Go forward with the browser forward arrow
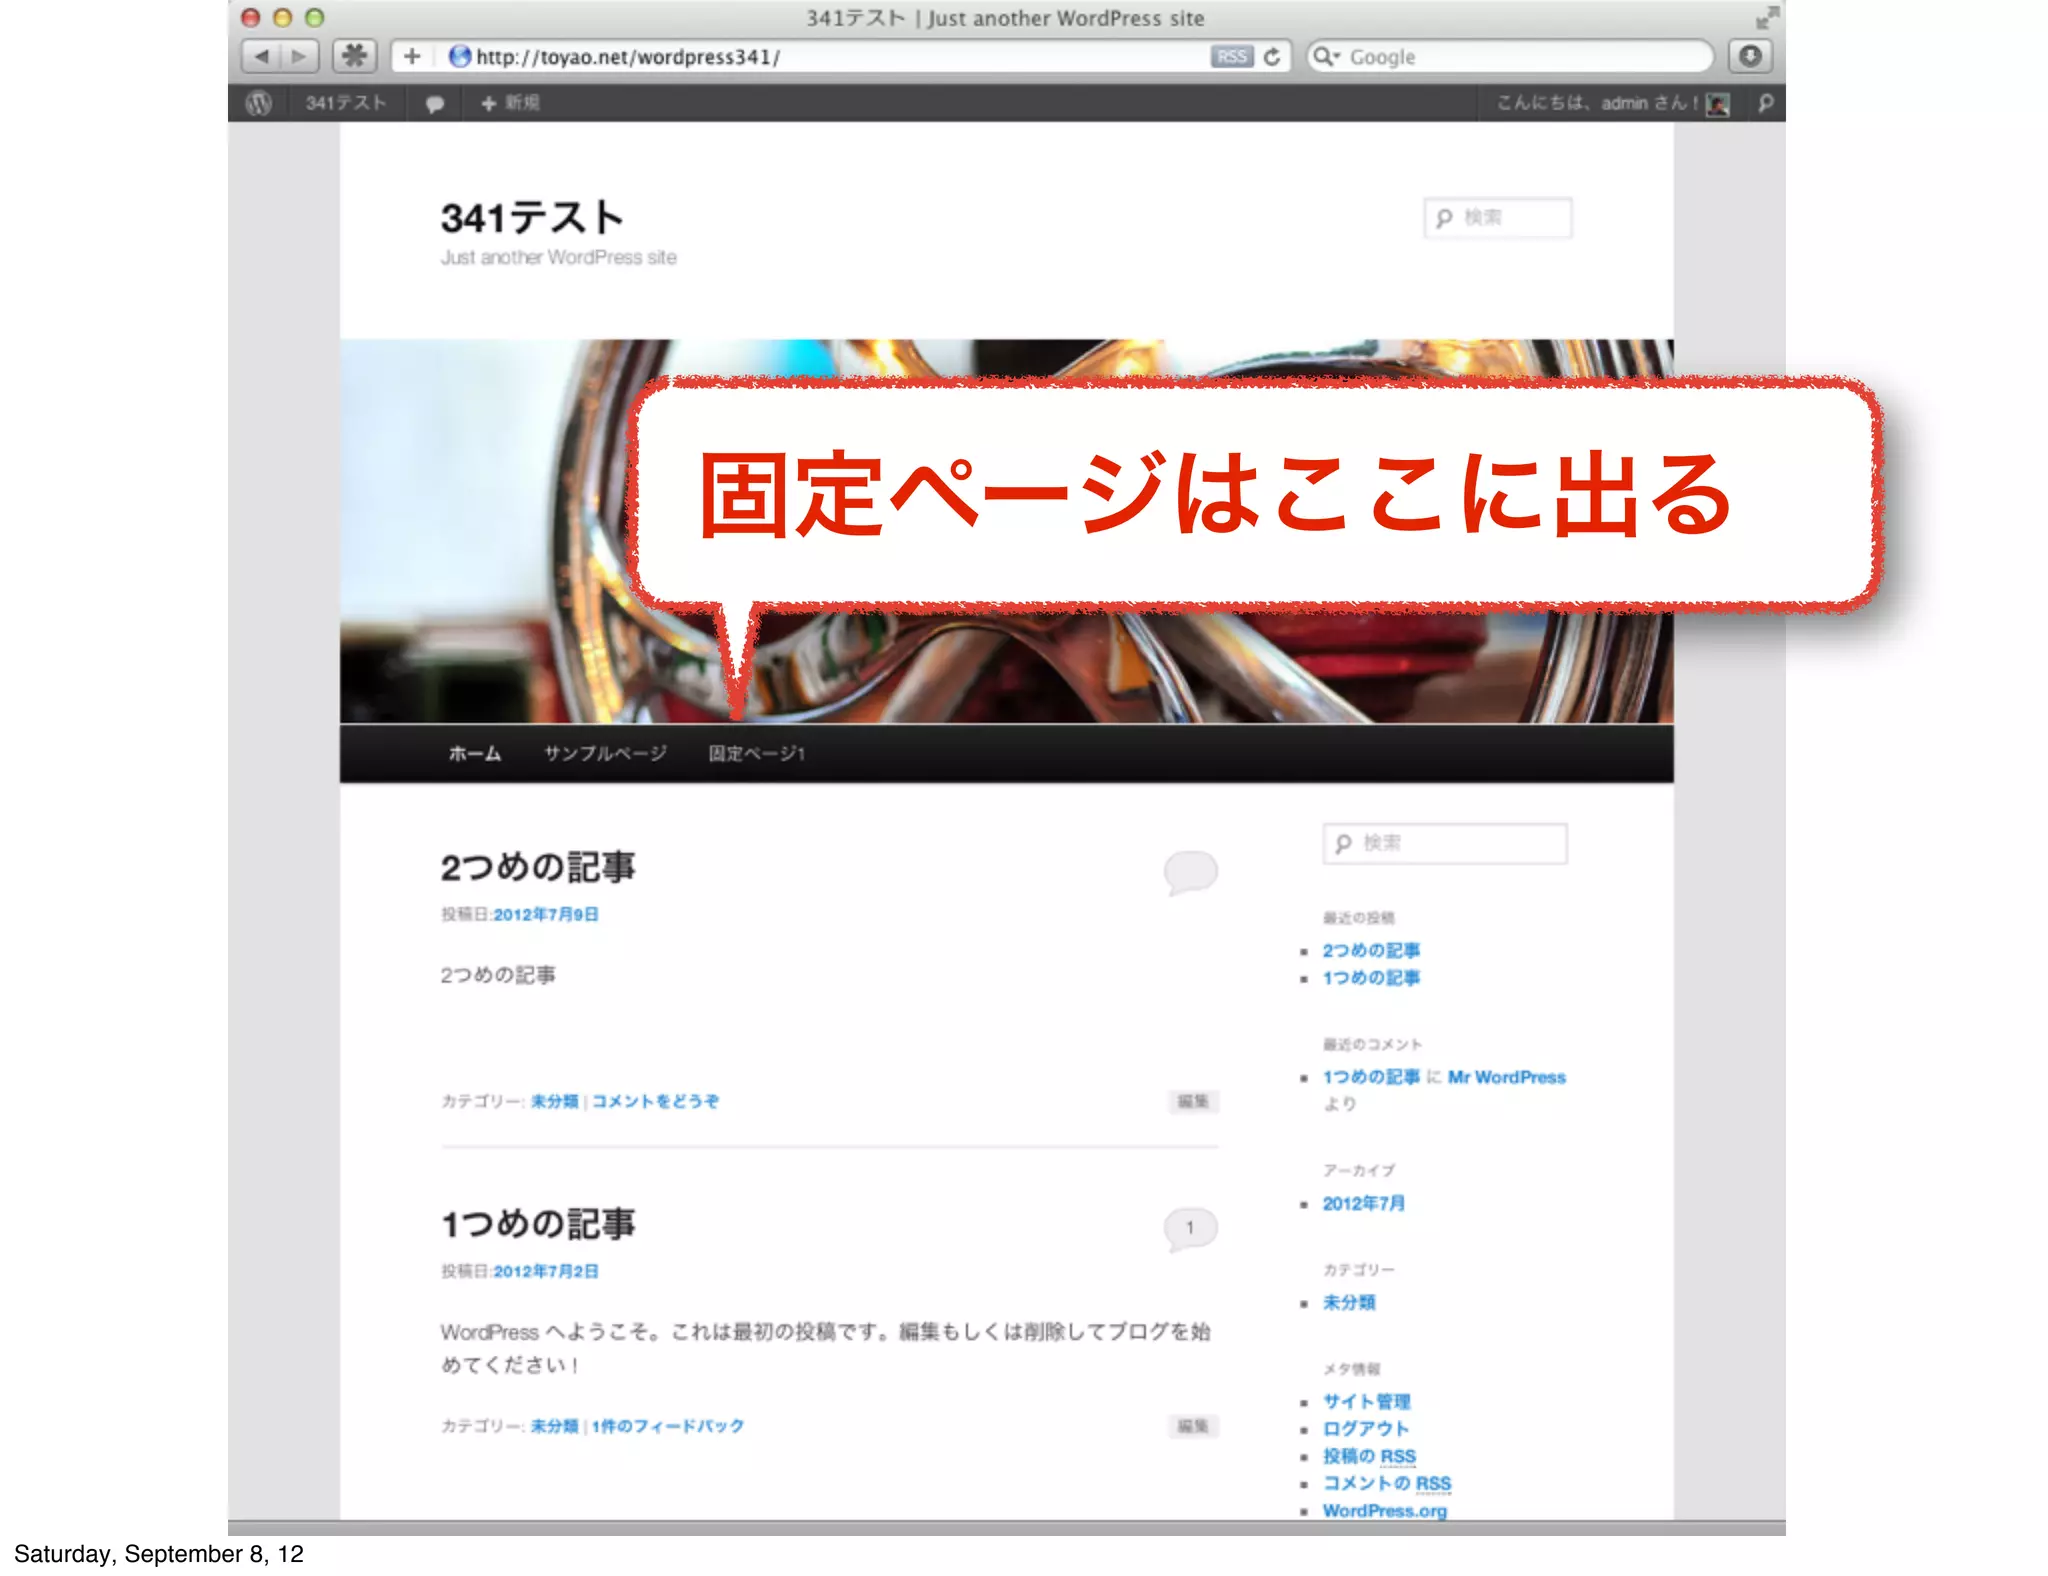2048x1576 pixels. [x=299, y=56]
